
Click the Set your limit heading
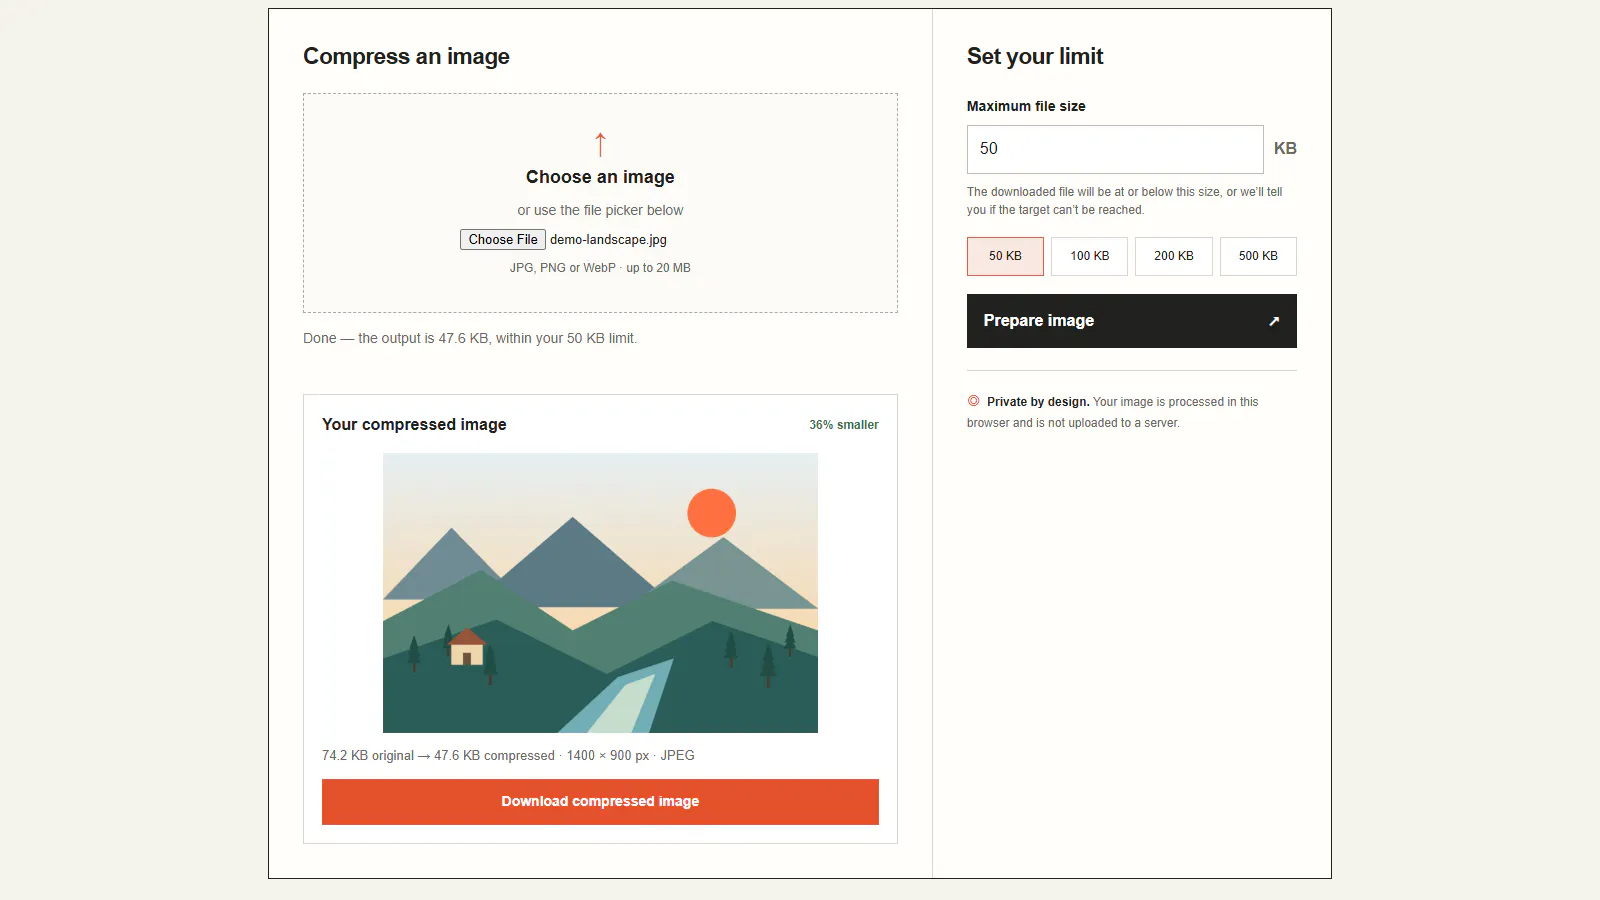point(1035,57)
